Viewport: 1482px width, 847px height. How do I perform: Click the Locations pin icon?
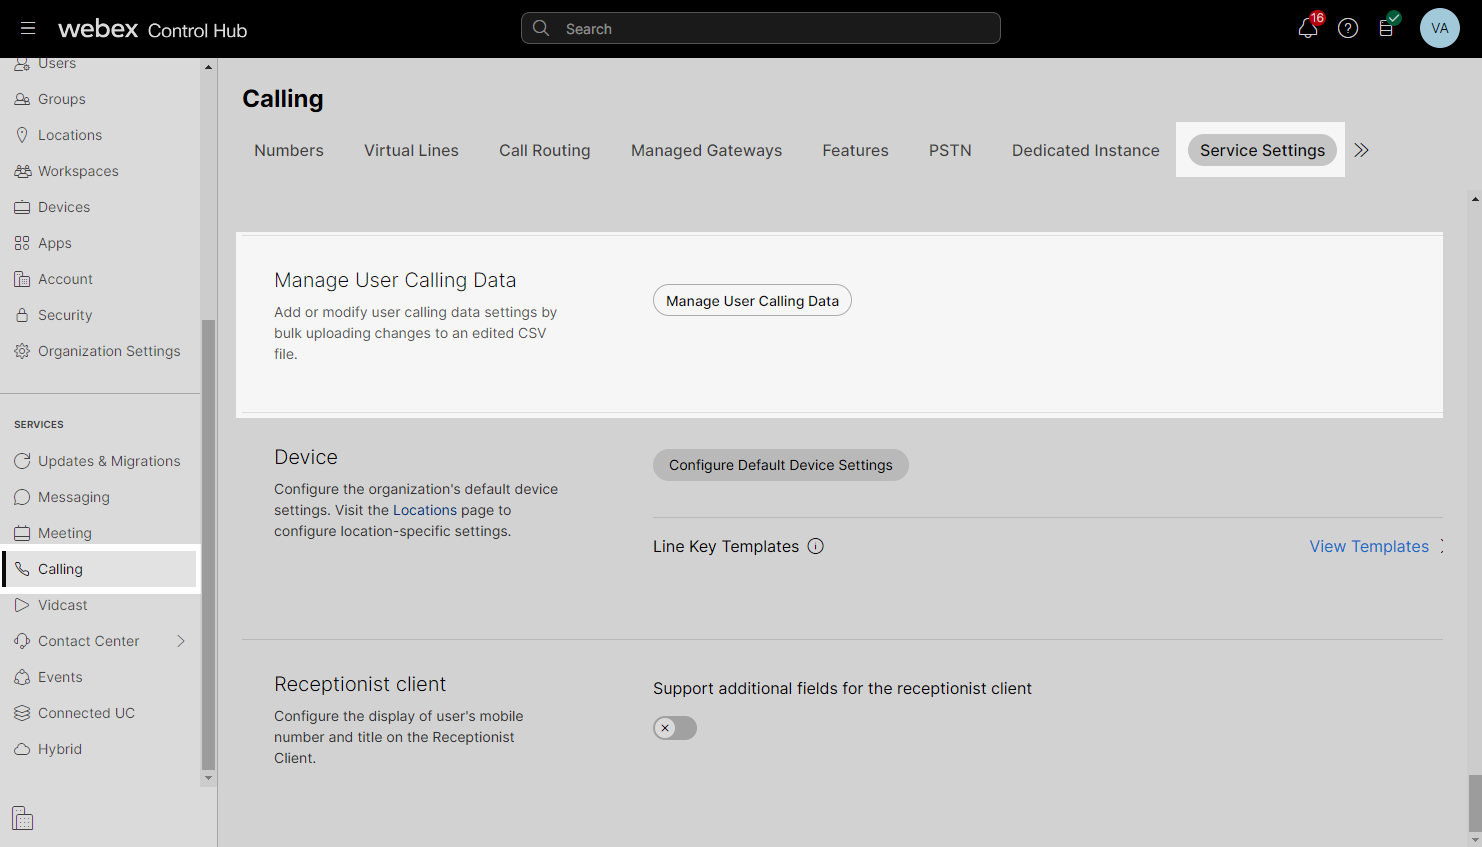click(x=22, y=135)
